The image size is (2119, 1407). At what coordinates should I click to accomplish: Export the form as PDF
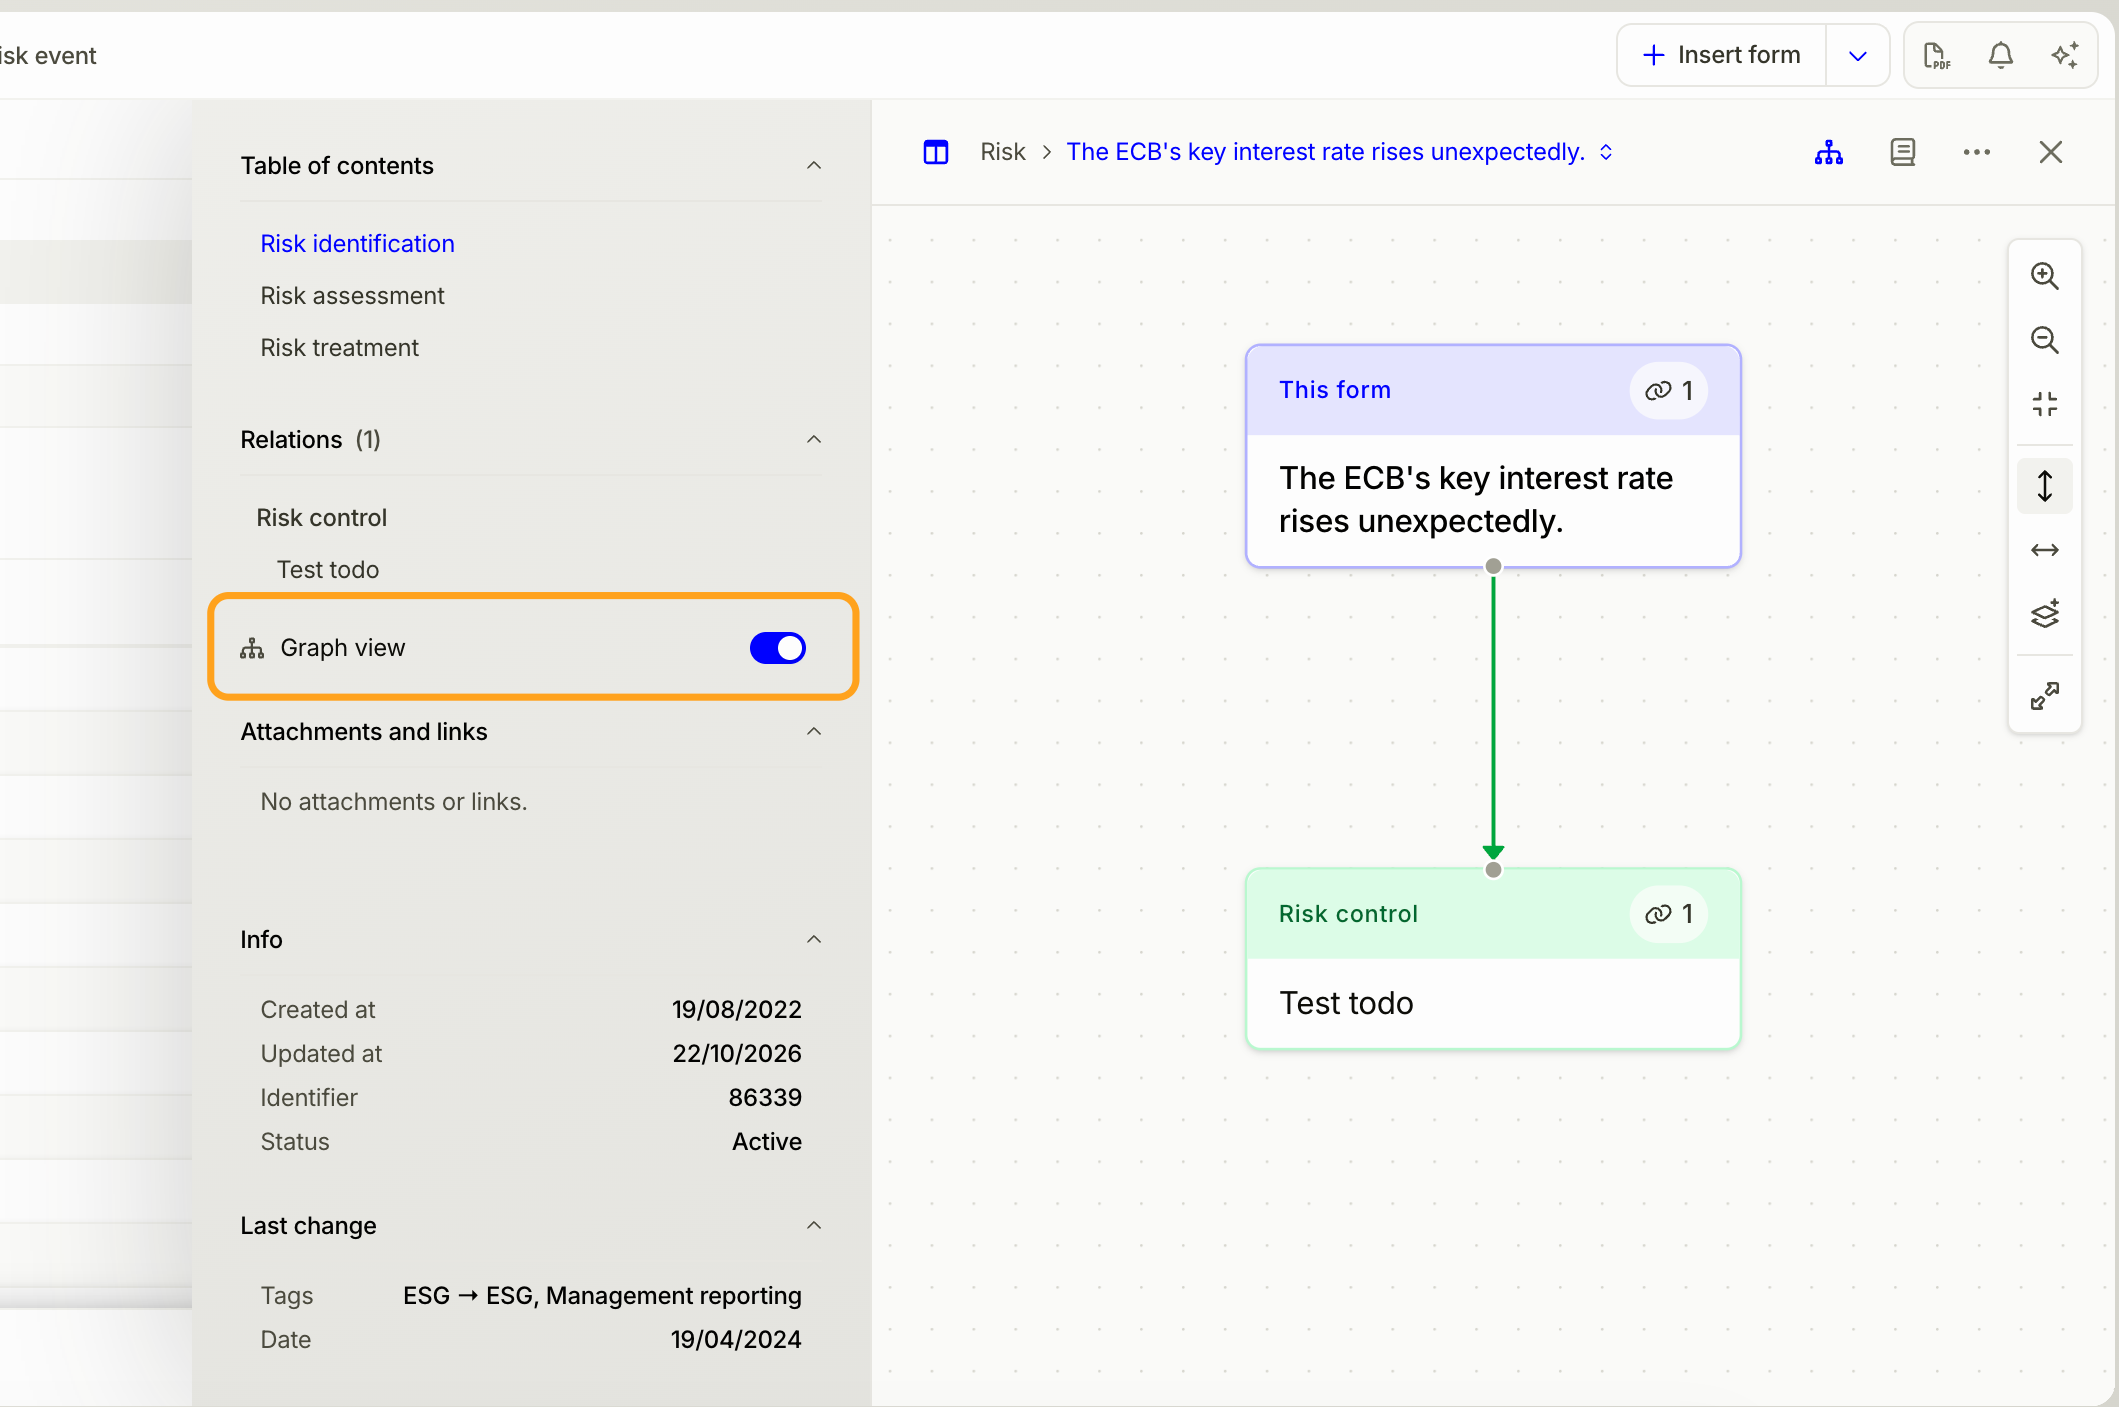[x=1937, y=56]
